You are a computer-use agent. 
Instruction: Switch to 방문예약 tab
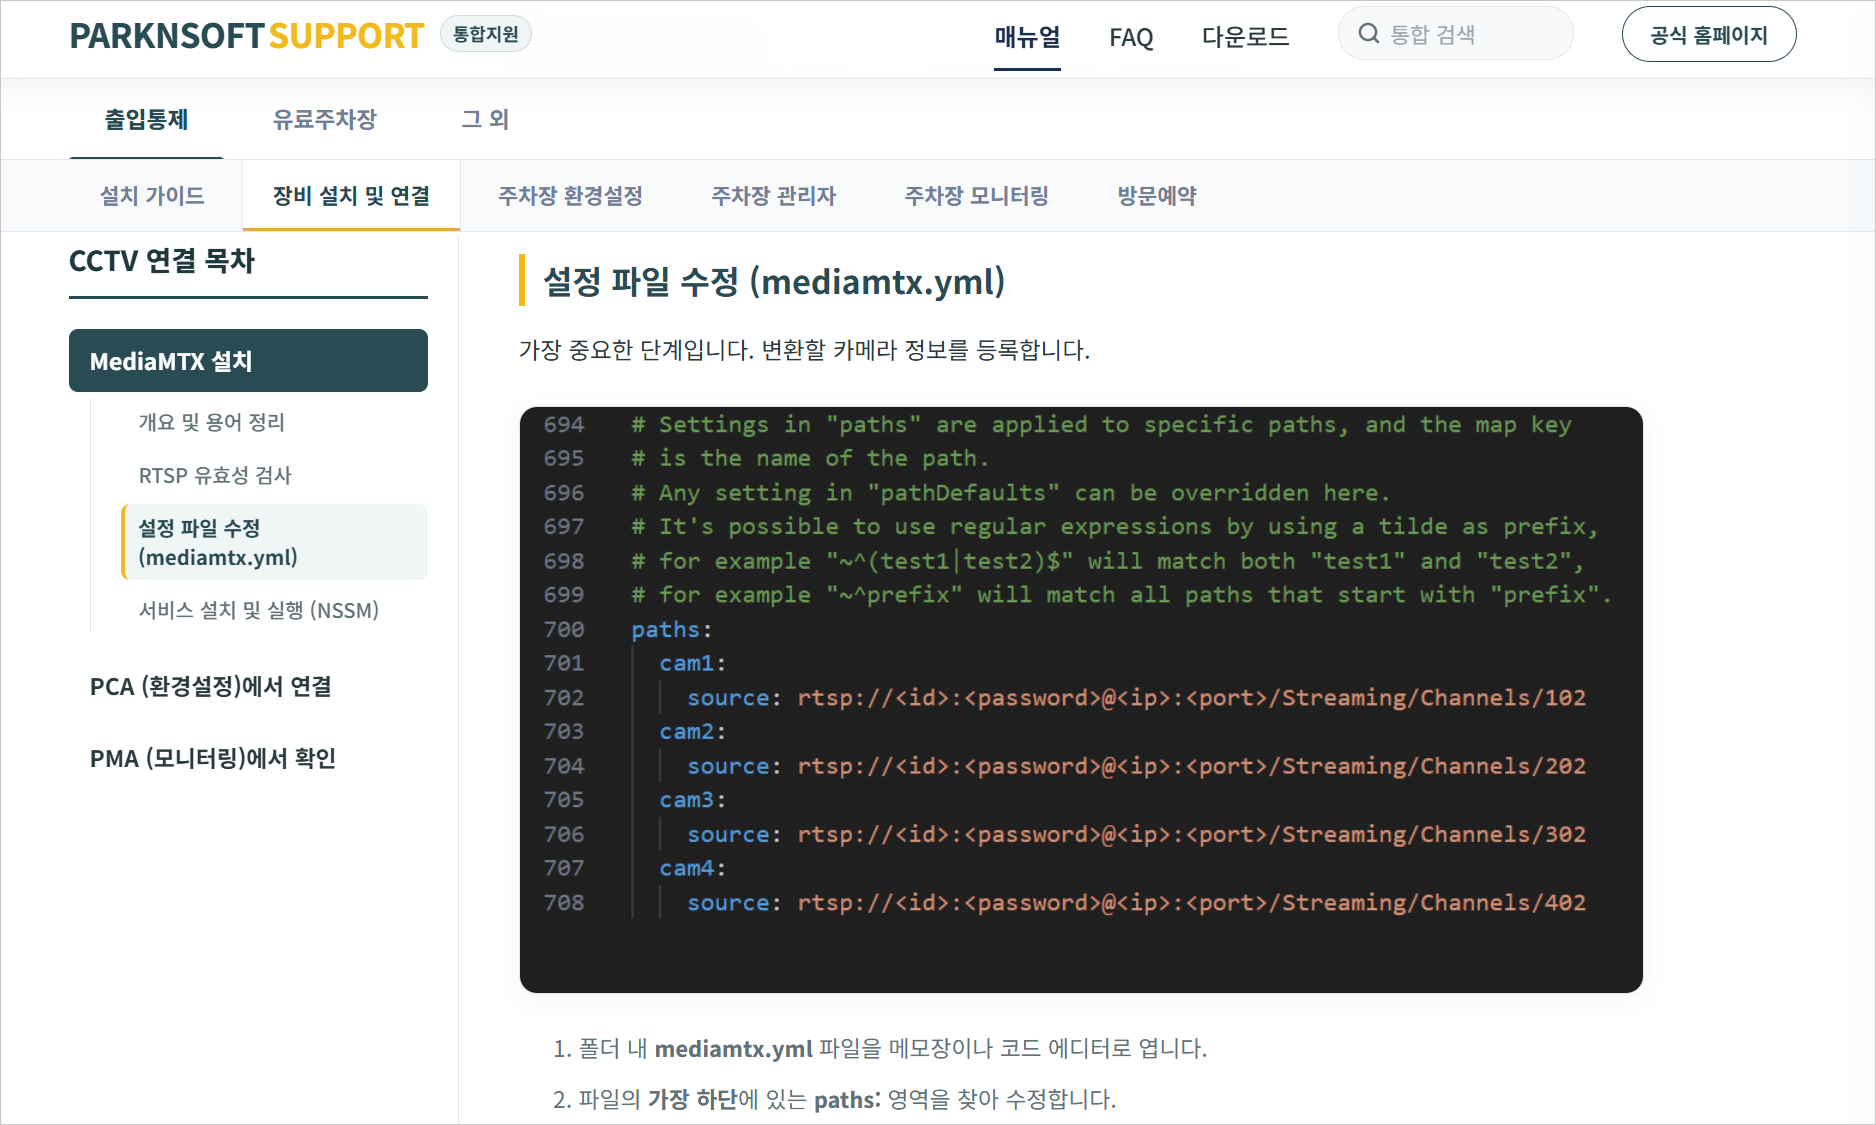coord(1157,196)
